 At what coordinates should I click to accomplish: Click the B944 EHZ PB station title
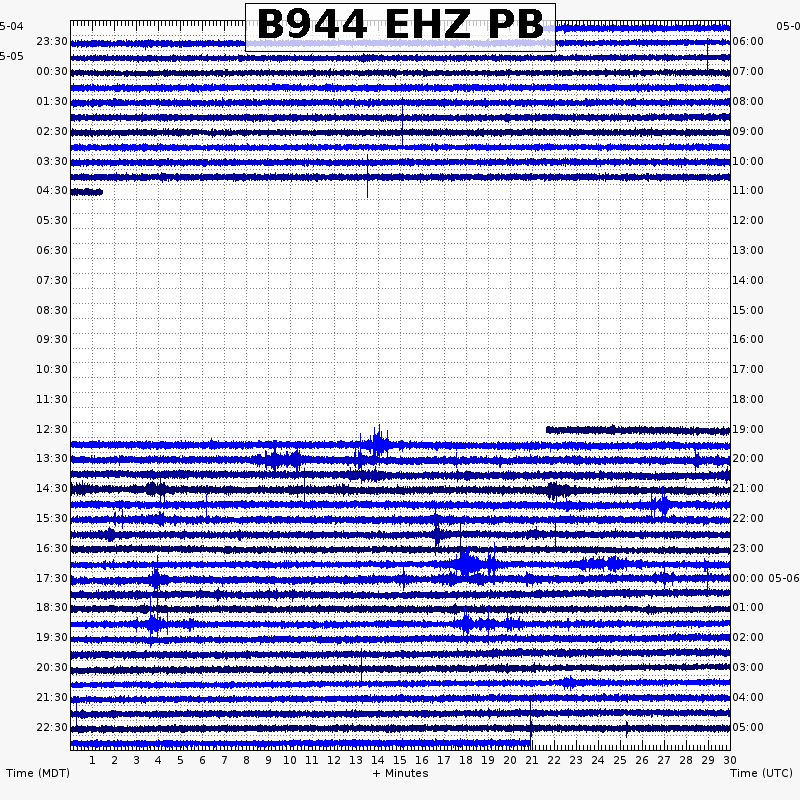click(x=401, y=24)
